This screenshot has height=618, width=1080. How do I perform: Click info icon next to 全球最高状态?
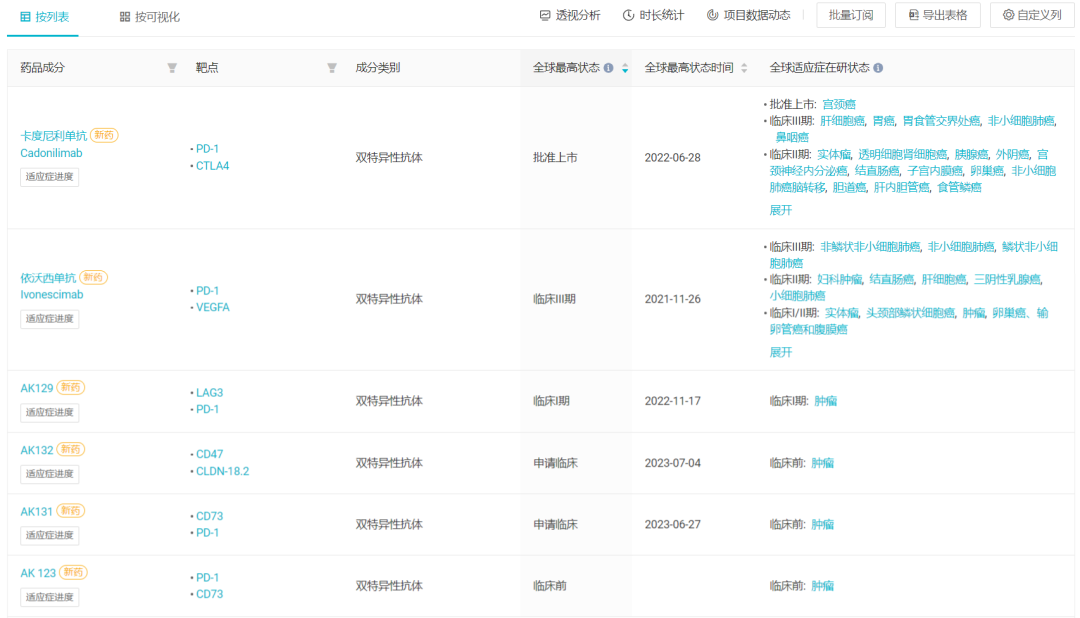[x=609, y=68]
